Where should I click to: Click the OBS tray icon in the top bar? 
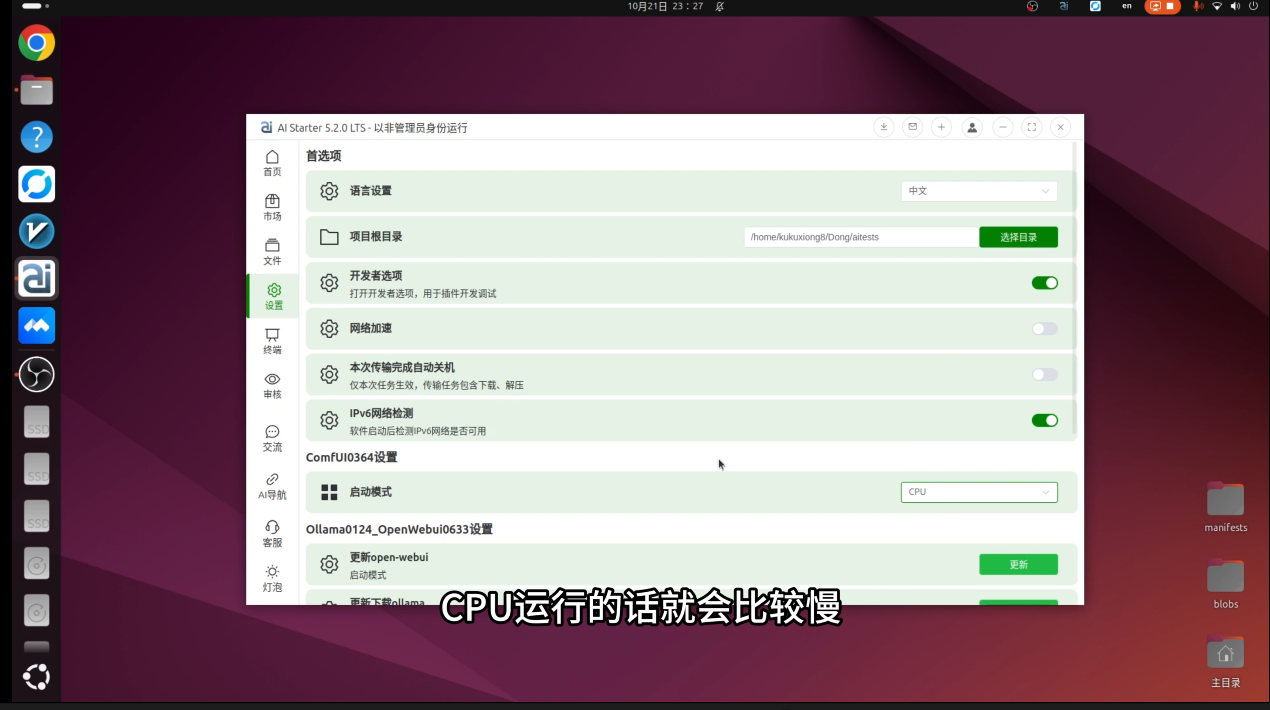tap(1033, 6)
